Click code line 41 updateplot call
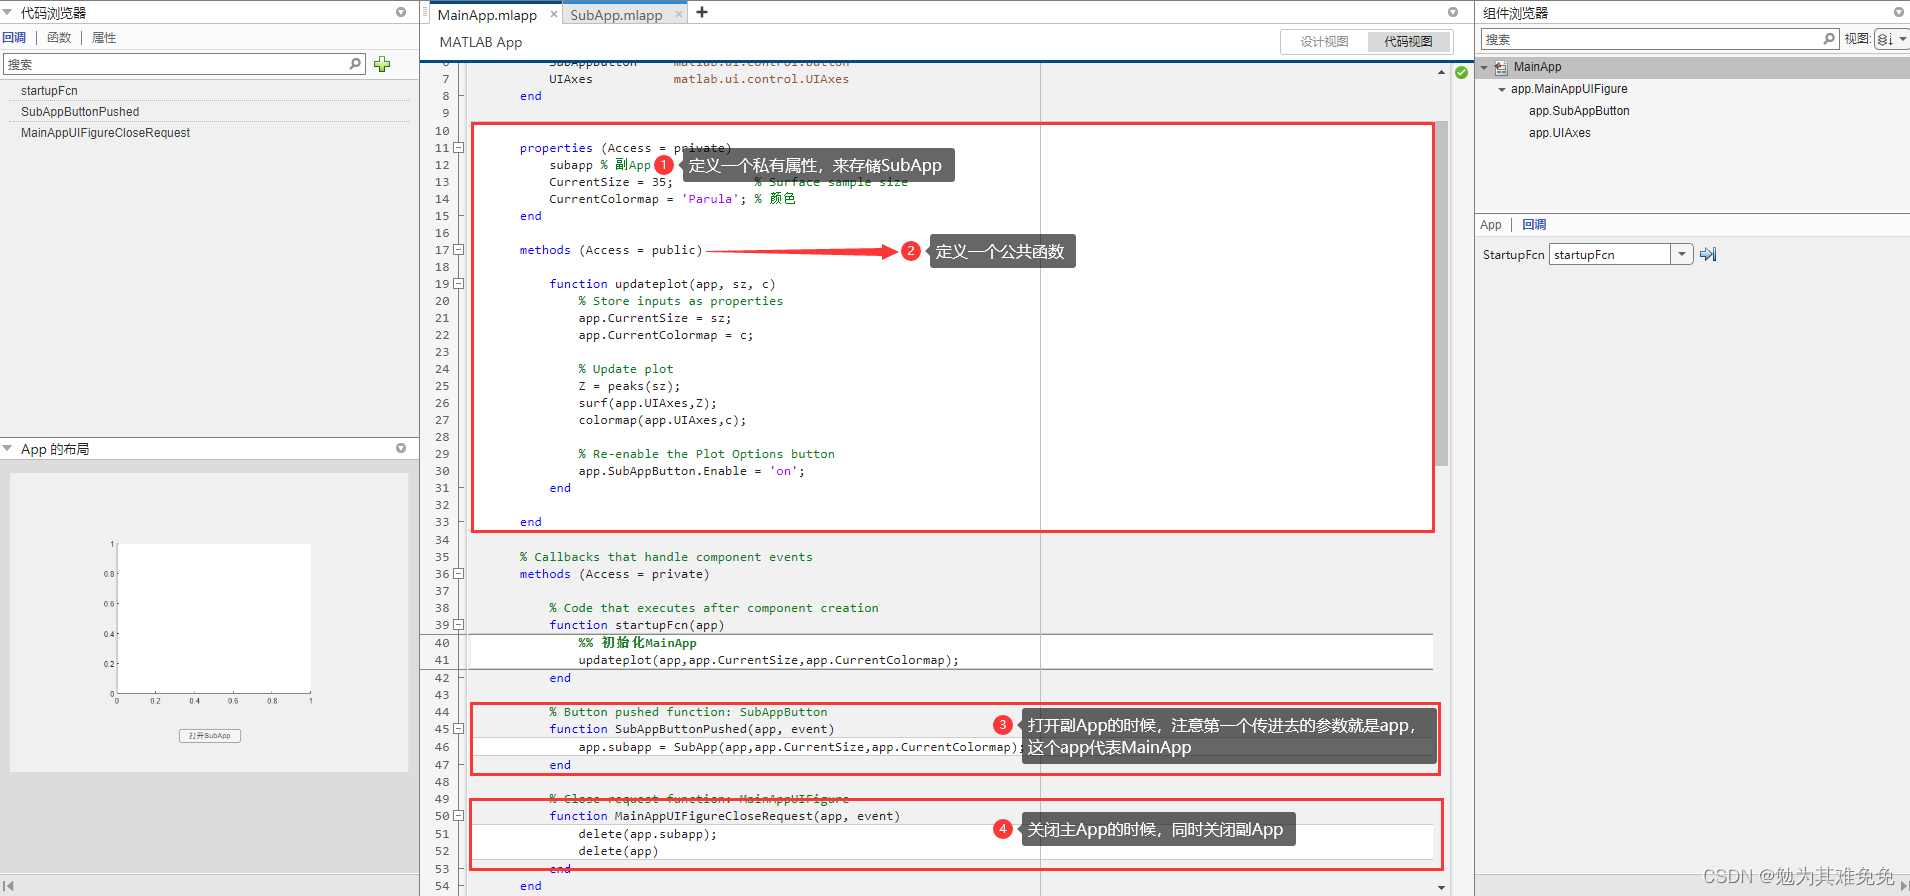 (x=768, y=660)
